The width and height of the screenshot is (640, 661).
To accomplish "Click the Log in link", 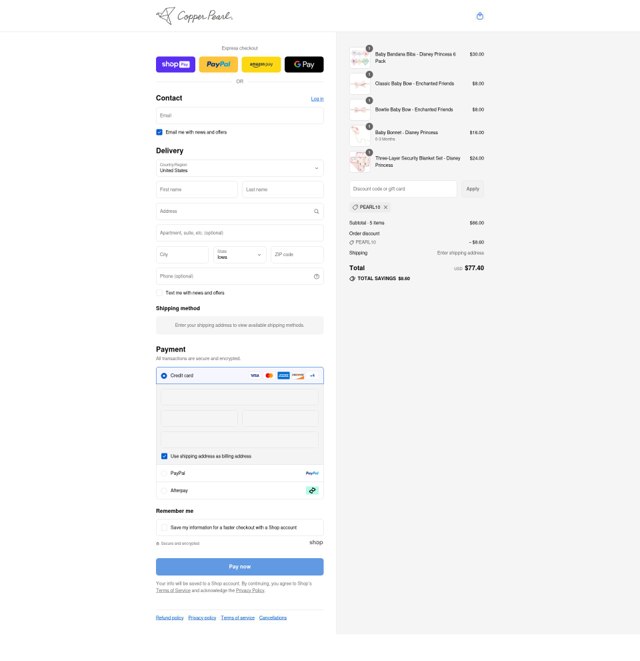I will (x=317, y=99).
